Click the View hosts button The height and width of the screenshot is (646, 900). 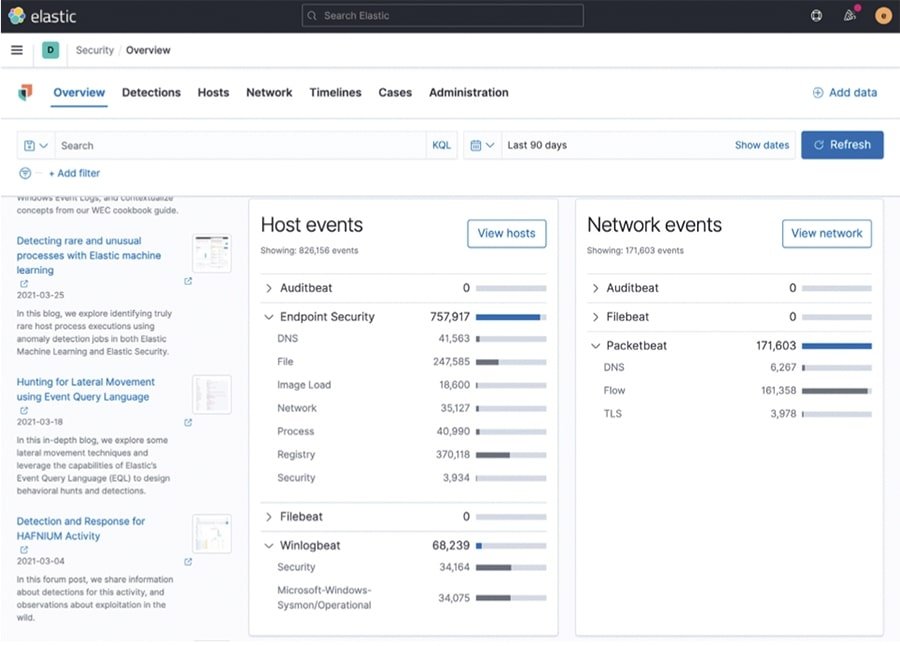click(x=507, y=233)
